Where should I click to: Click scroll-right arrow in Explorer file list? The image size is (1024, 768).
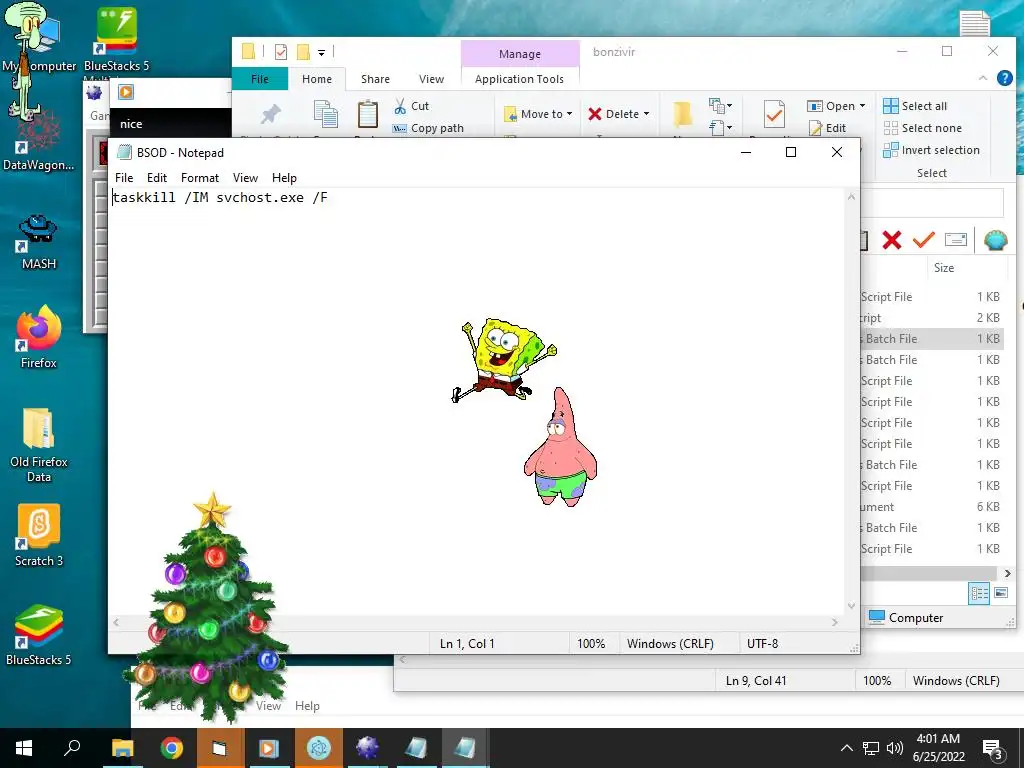tap(1008, 573)
